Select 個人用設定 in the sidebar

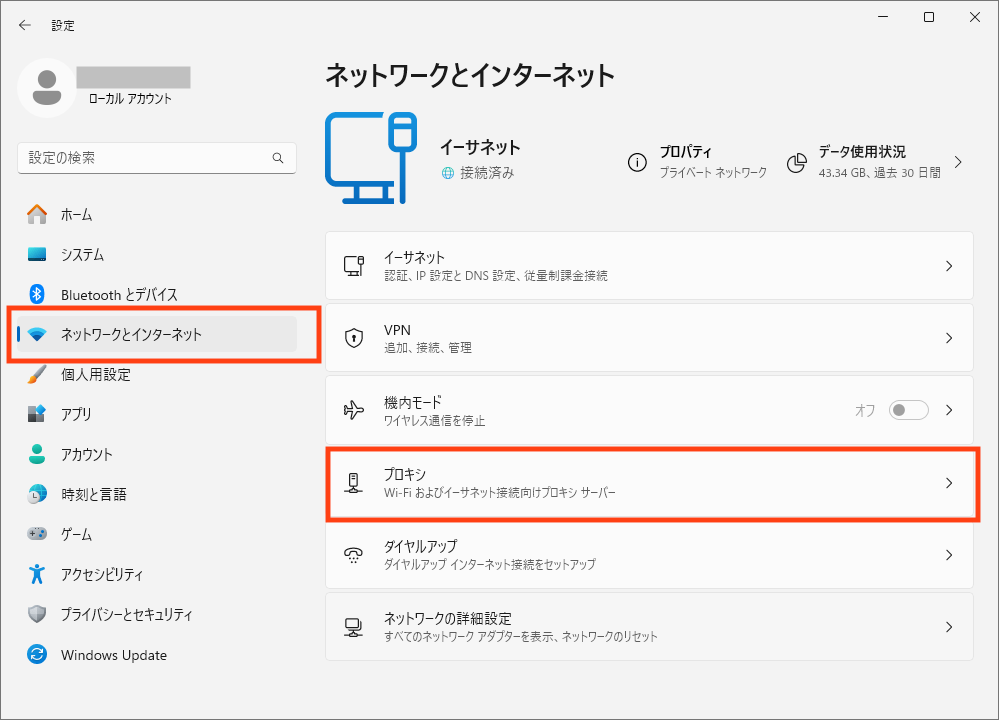click(x=95, y=374)
